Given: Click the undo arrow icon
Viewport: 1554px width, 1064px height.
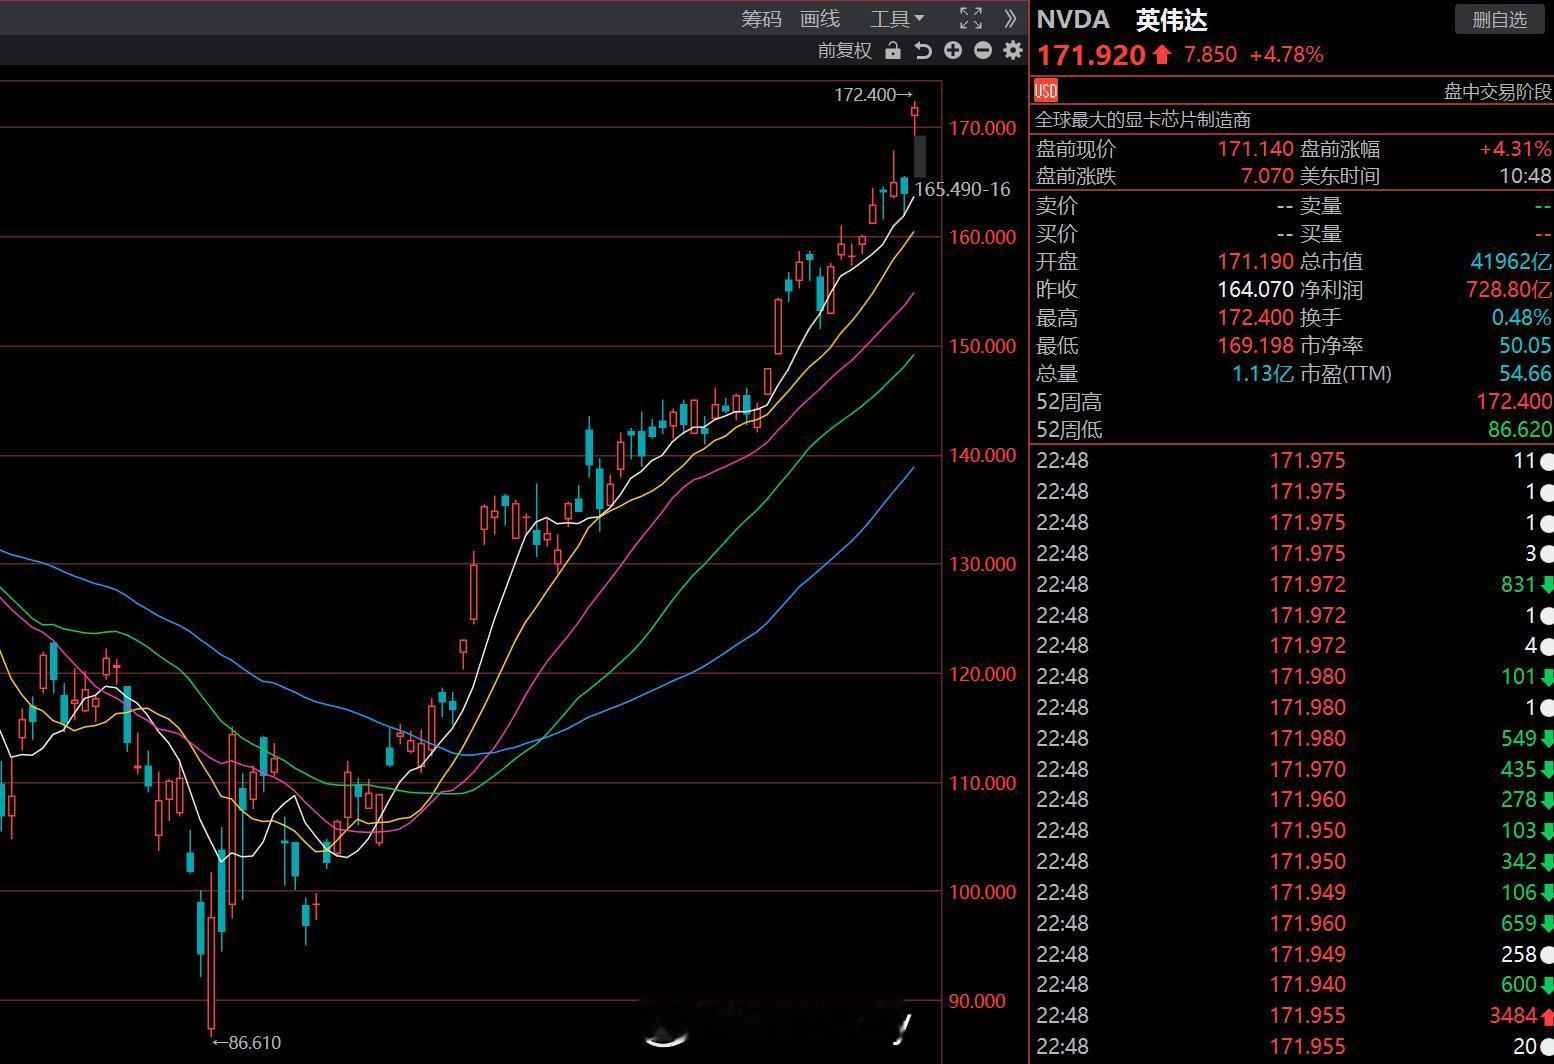Looking at the screenshot, I should 923,50.
